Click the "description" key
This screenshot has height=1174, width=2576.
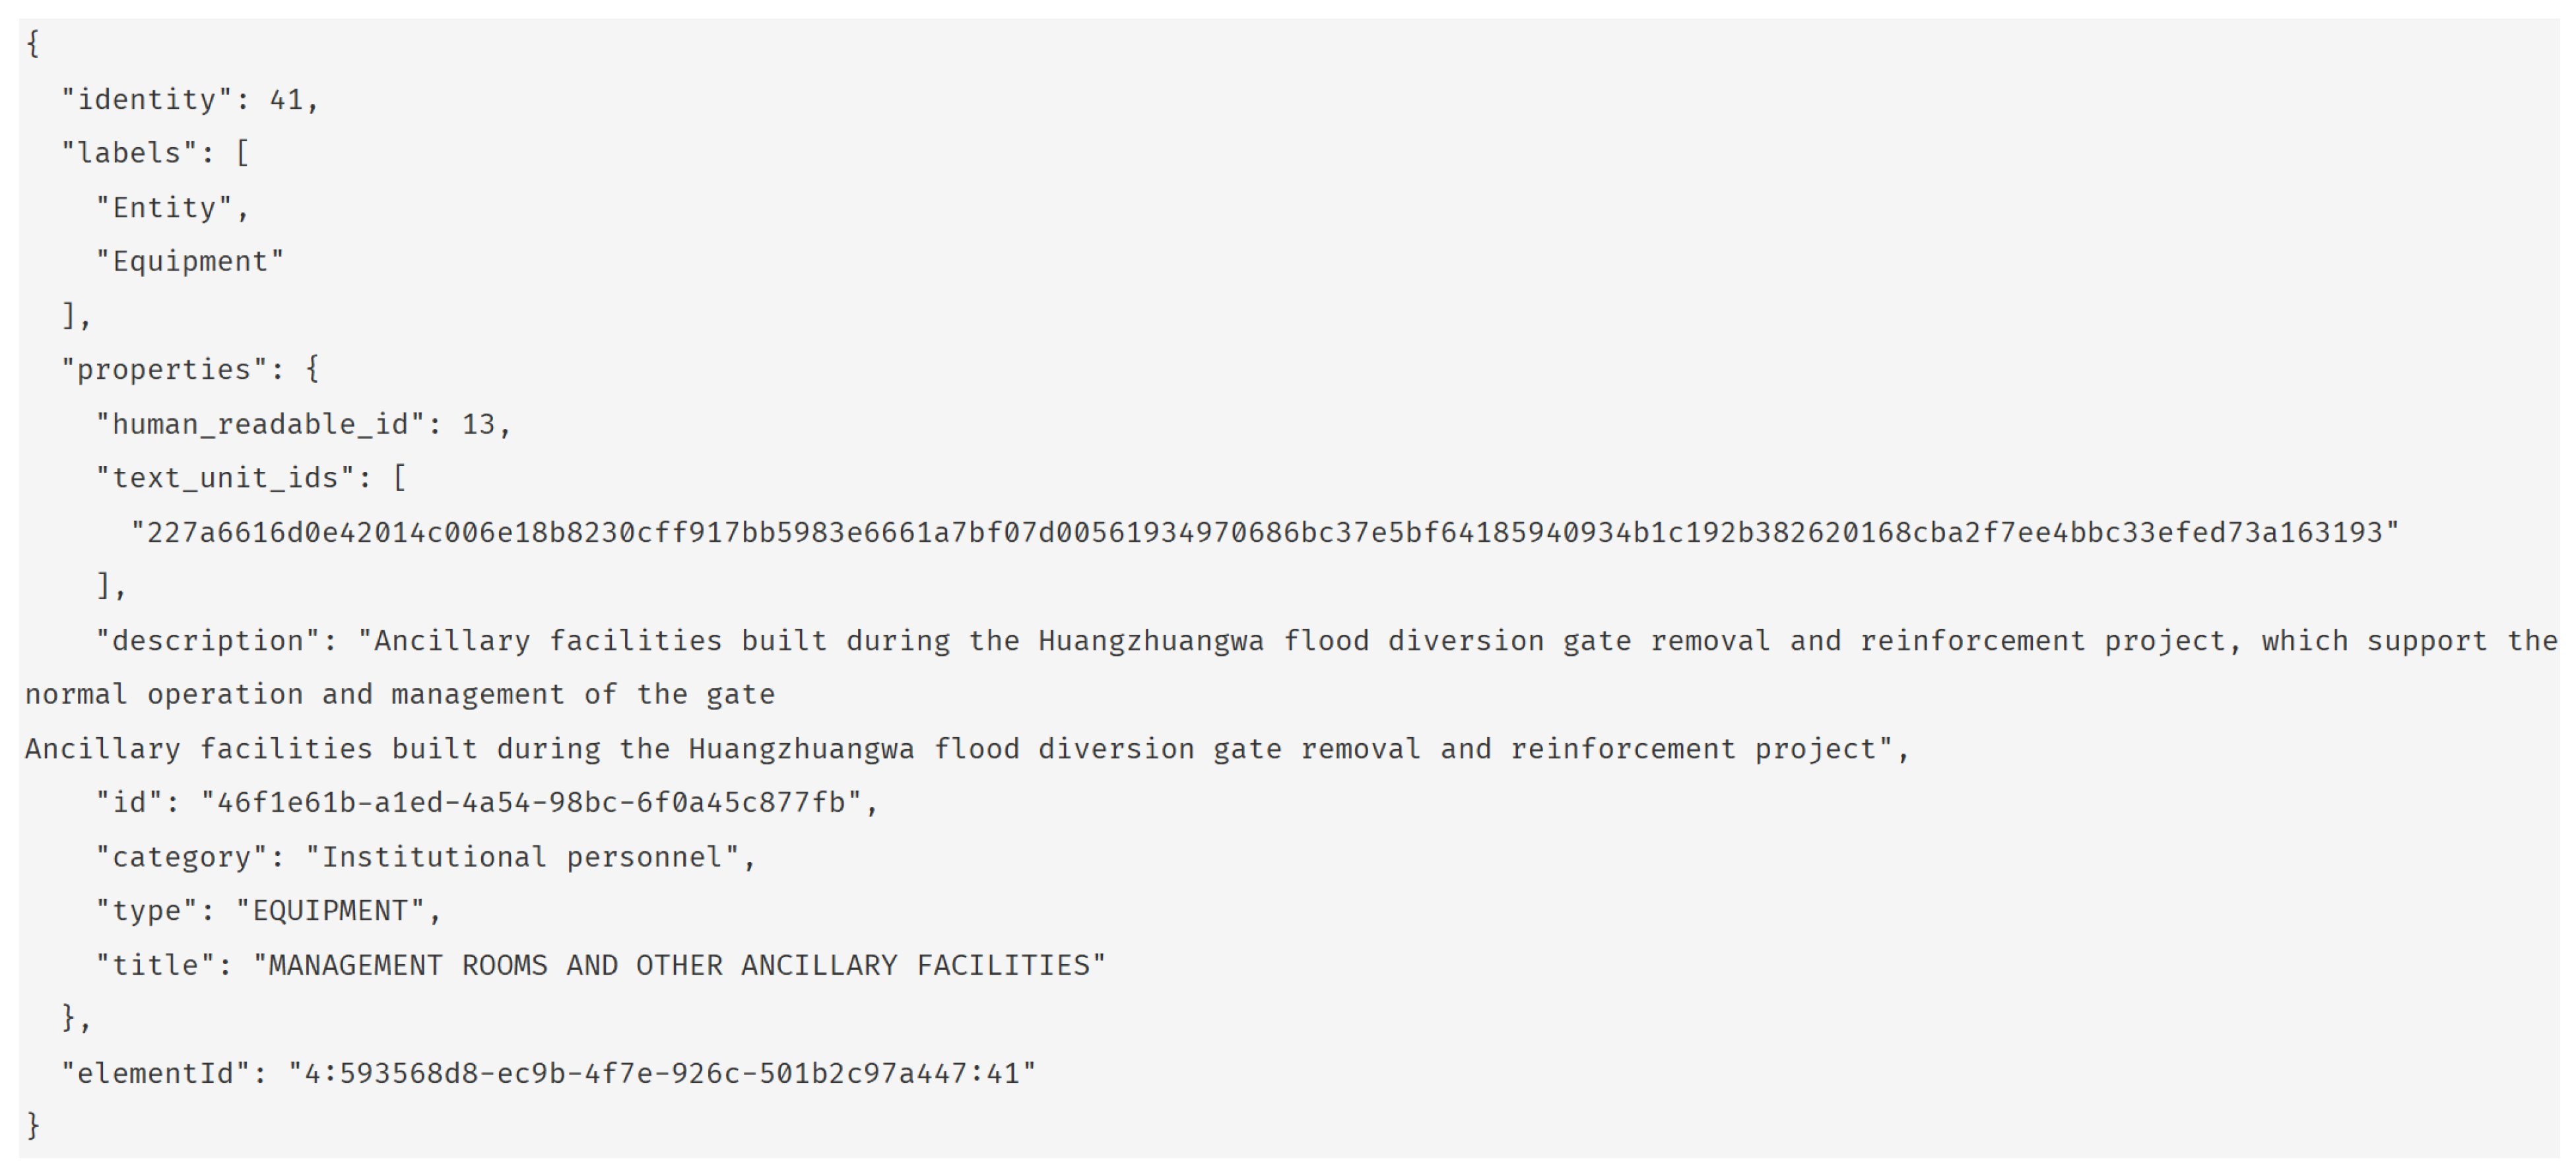tap(208, 641)
